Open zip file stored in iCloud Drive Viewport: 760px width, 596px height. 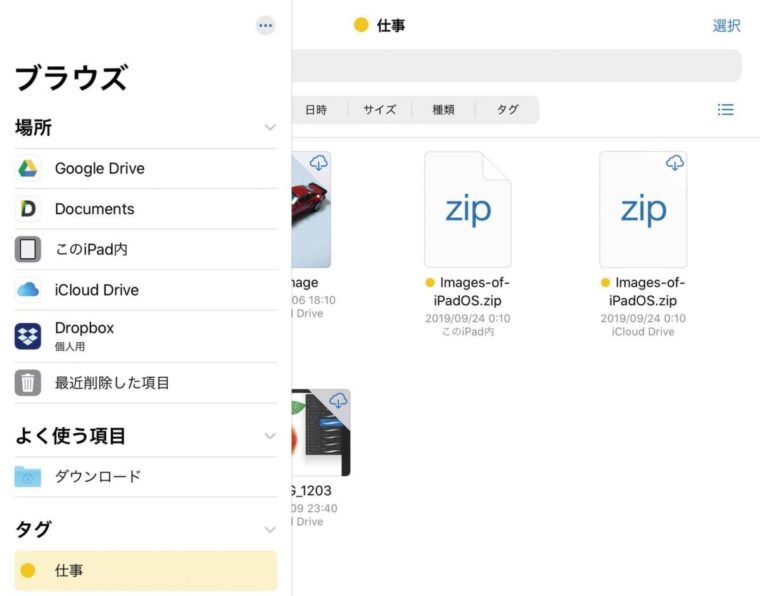643,209
